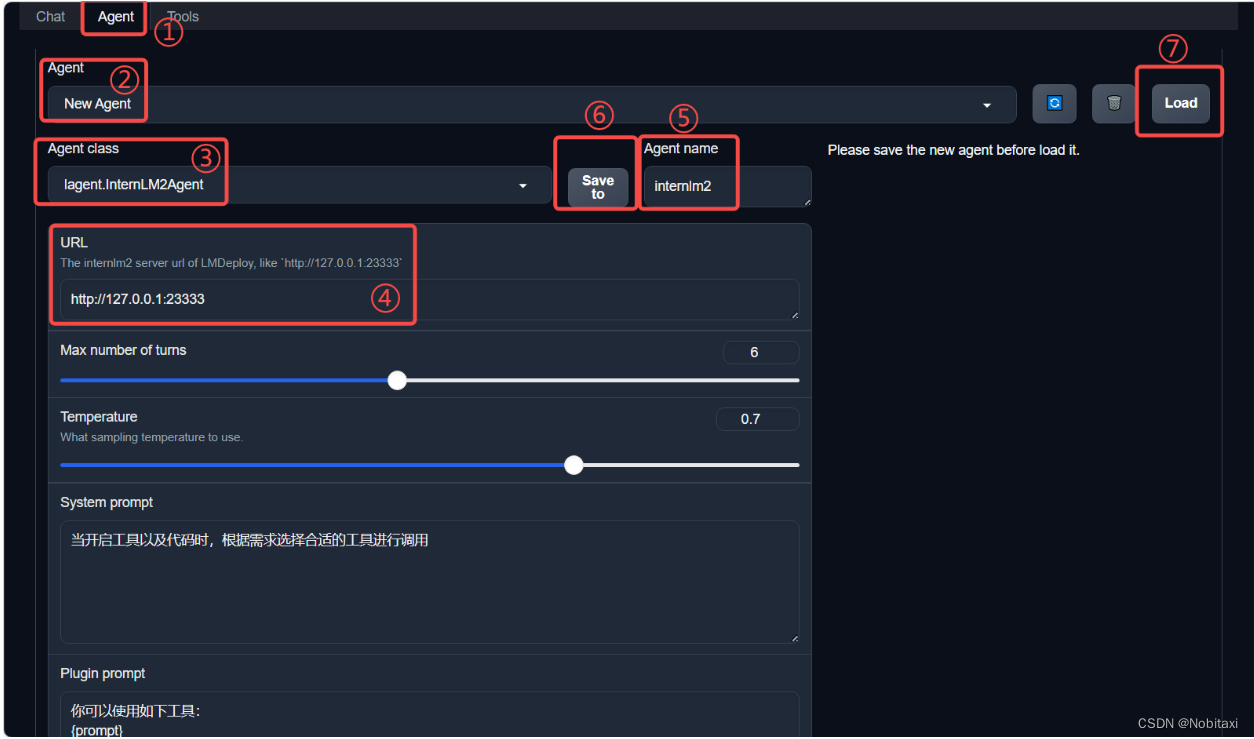Switch to the Chat tab
The width and height of the screenshot is (1254, 739).
click(x=51, y=16)
